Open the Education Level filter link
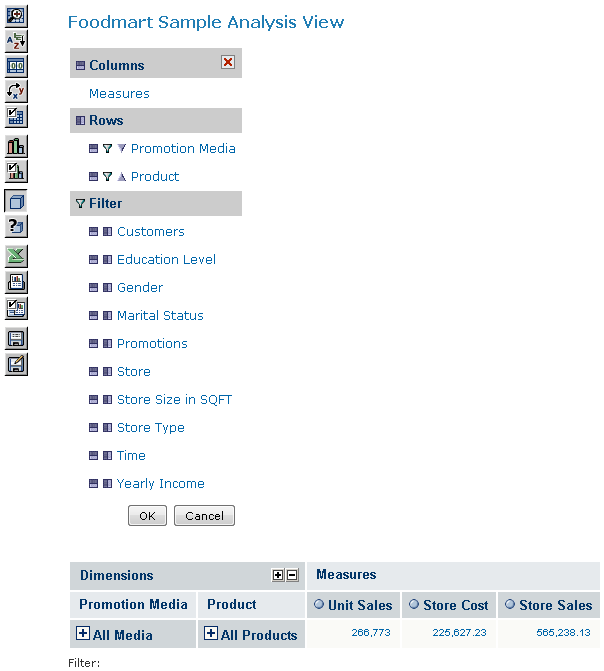Viewport: 604px width, 671px height. point(167,259)
